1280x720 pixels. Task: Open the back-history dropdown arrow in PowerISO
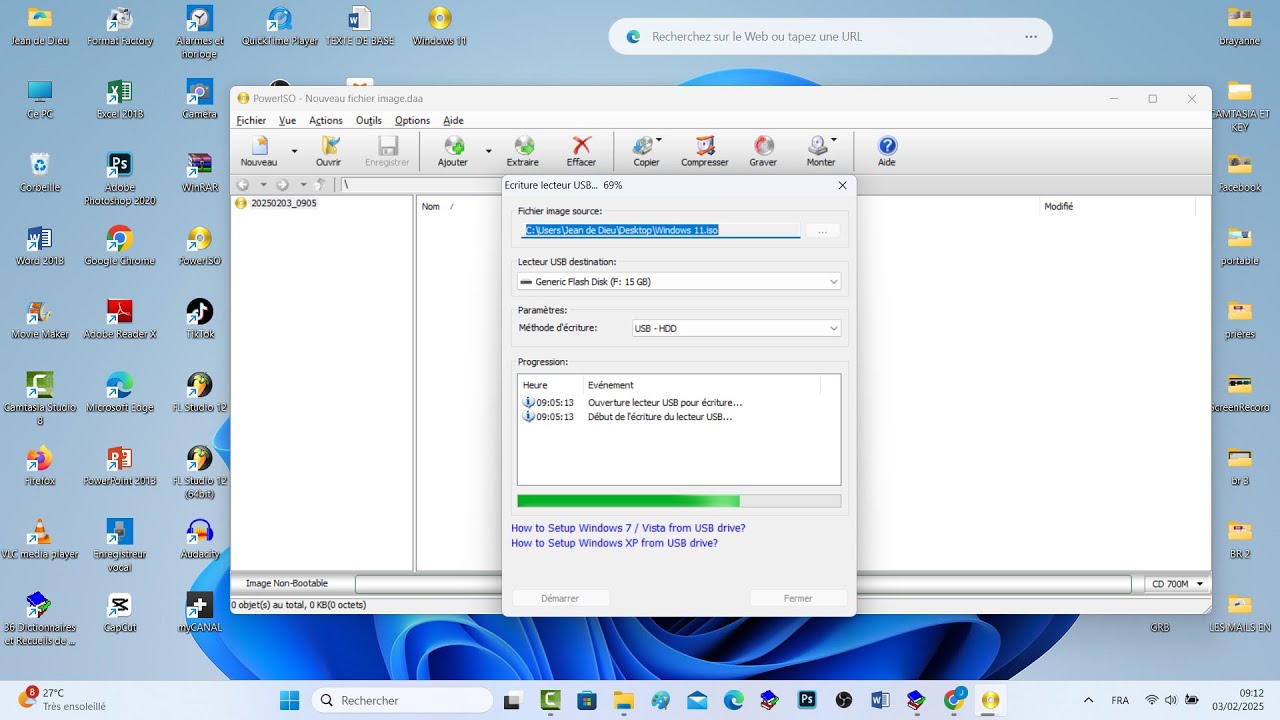click(263, 185)
